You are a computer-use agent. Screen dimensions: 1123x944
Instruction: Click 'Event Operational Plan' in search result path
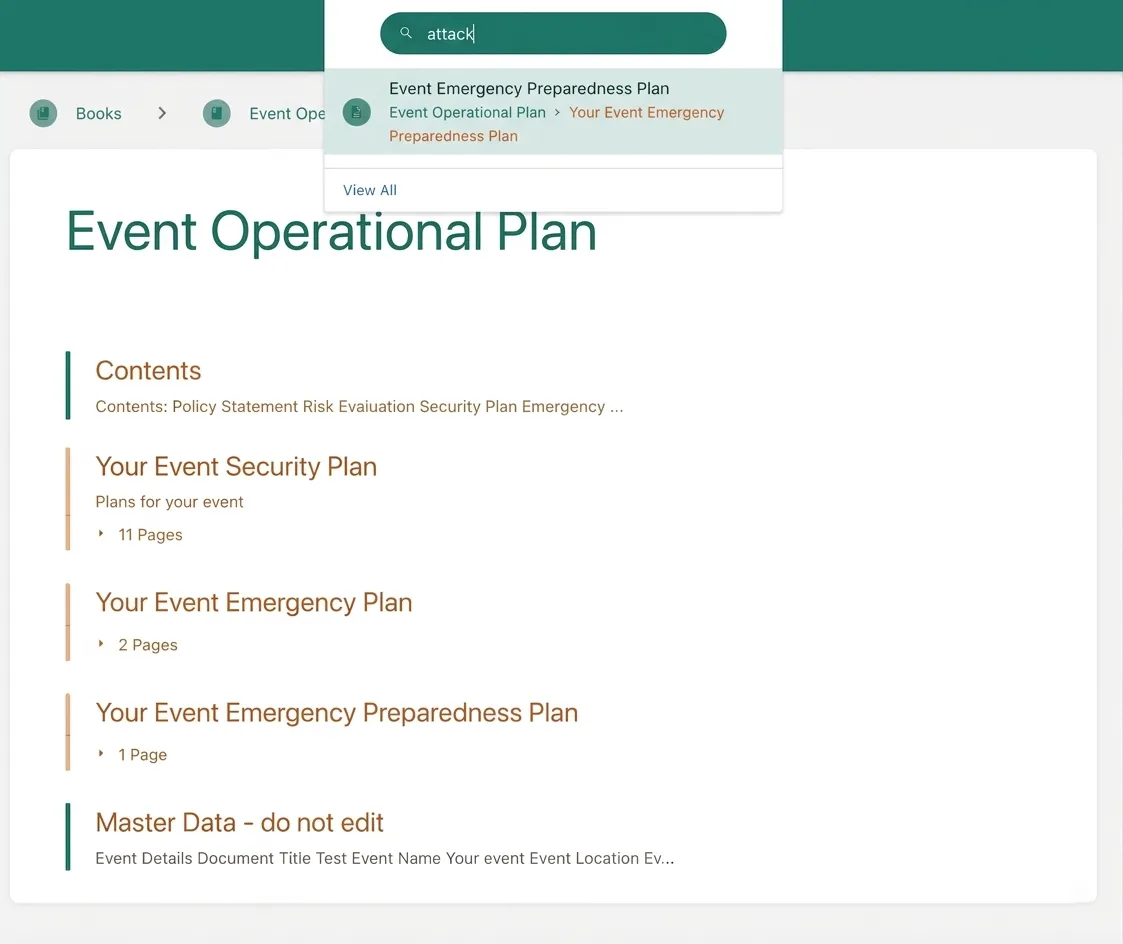(467, 112)
